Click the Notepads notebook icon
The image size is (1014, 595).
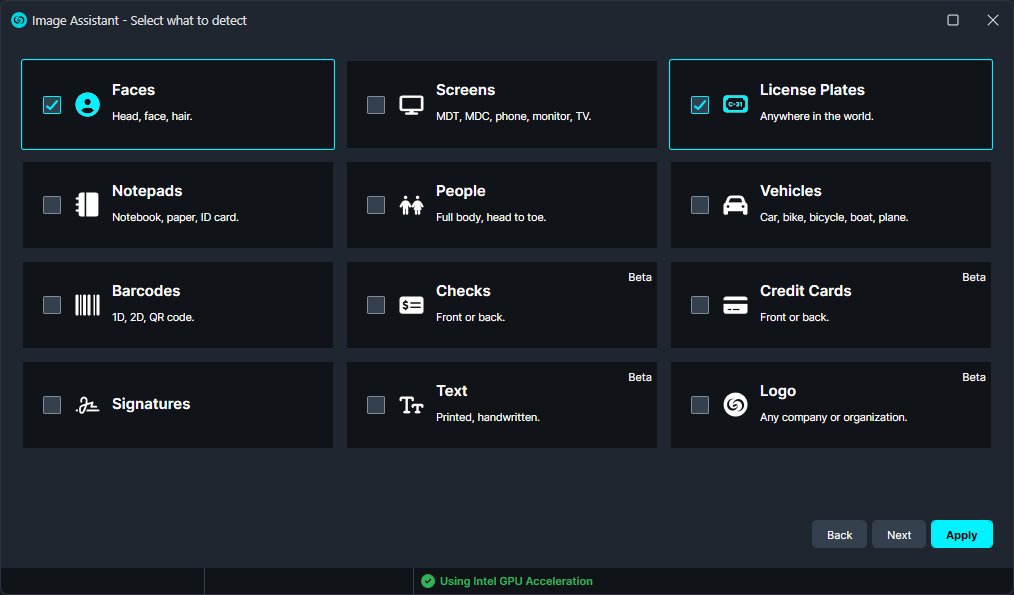pyautogui.click(x=88, y=205)
